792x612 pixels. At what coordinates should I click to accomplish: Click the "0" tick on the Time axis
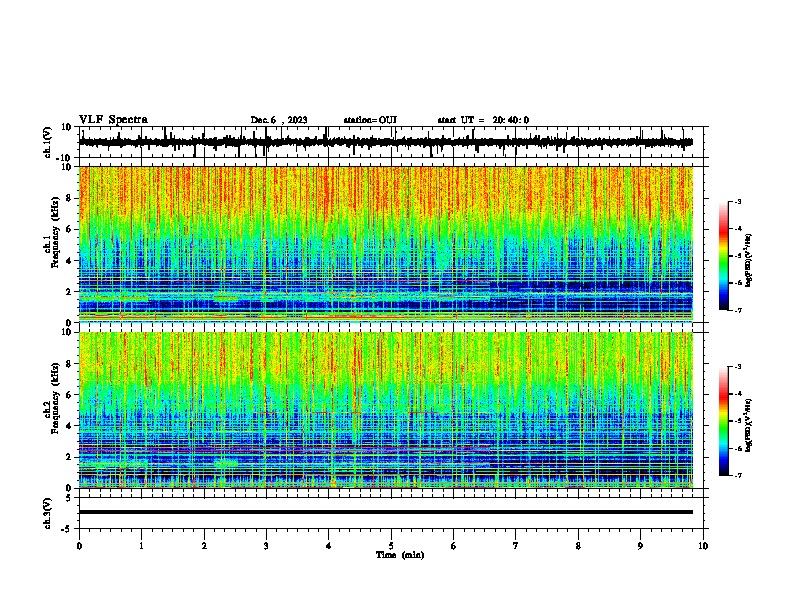(x=79, y=546)
